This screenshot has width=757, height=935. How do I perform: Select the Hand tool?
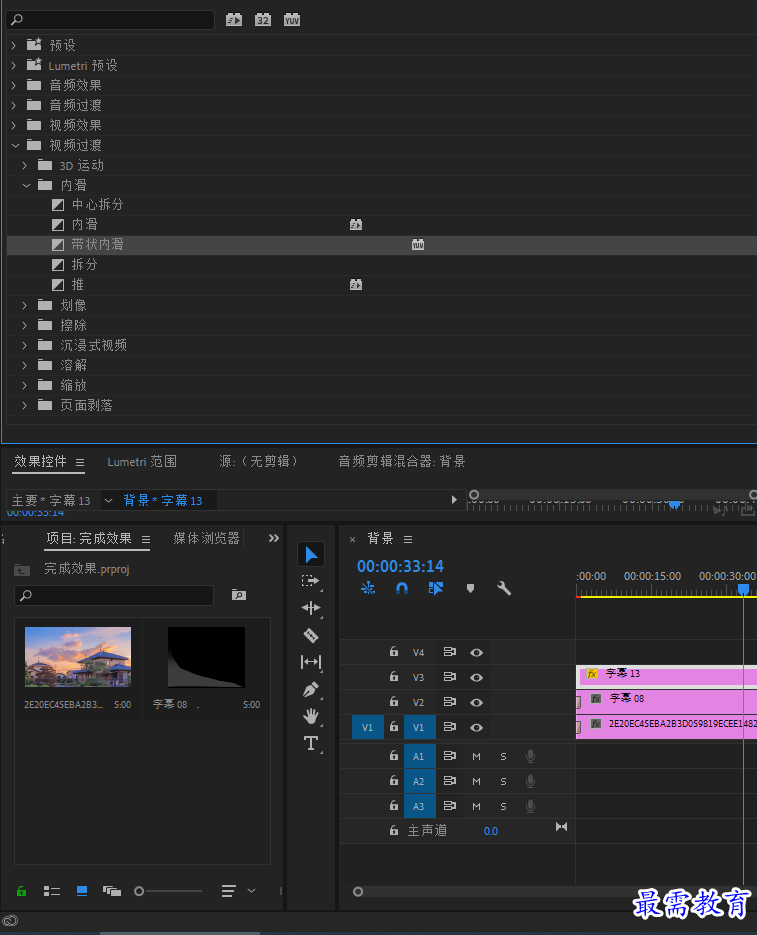pyautogui.click(x=311, y=716)
